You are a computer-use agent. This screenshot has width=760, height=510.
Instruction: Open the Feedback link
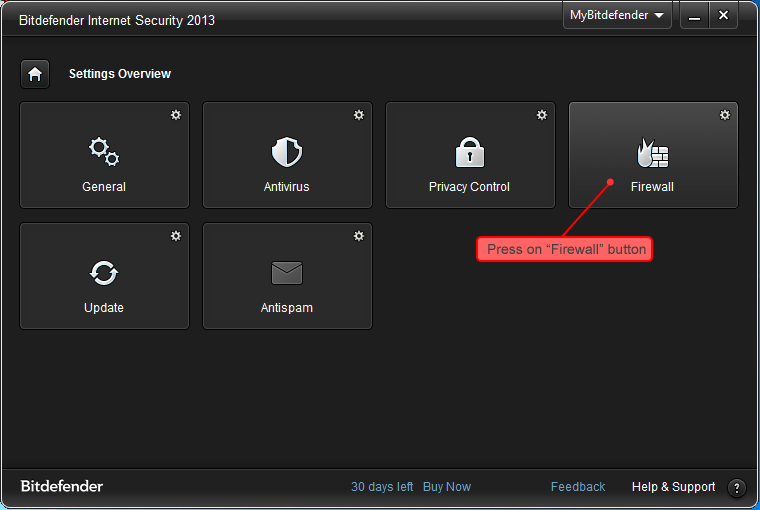click(x=578, y=487)
